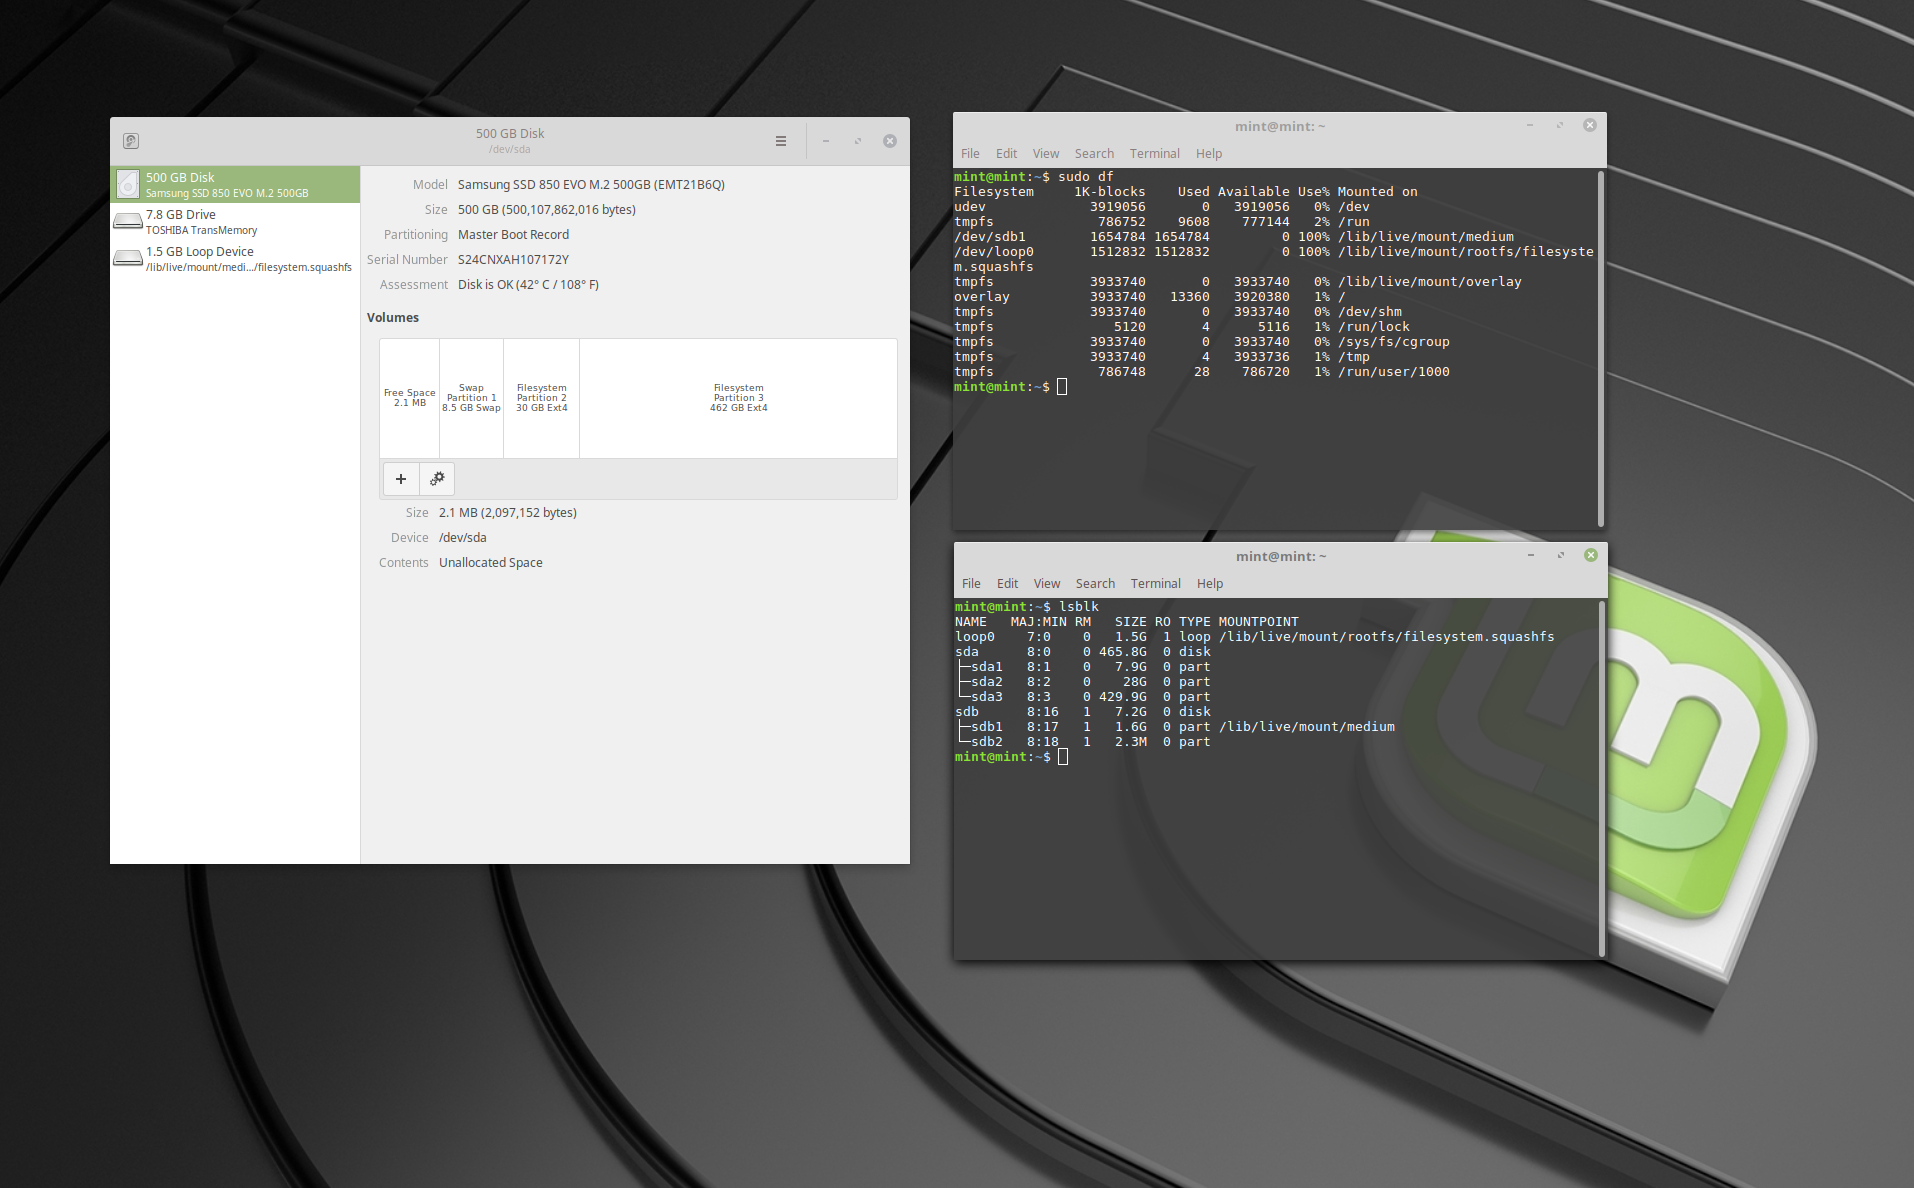
Task: Select the 30 GB Ext4 Partition 2
Action: (x=541, y=398)
